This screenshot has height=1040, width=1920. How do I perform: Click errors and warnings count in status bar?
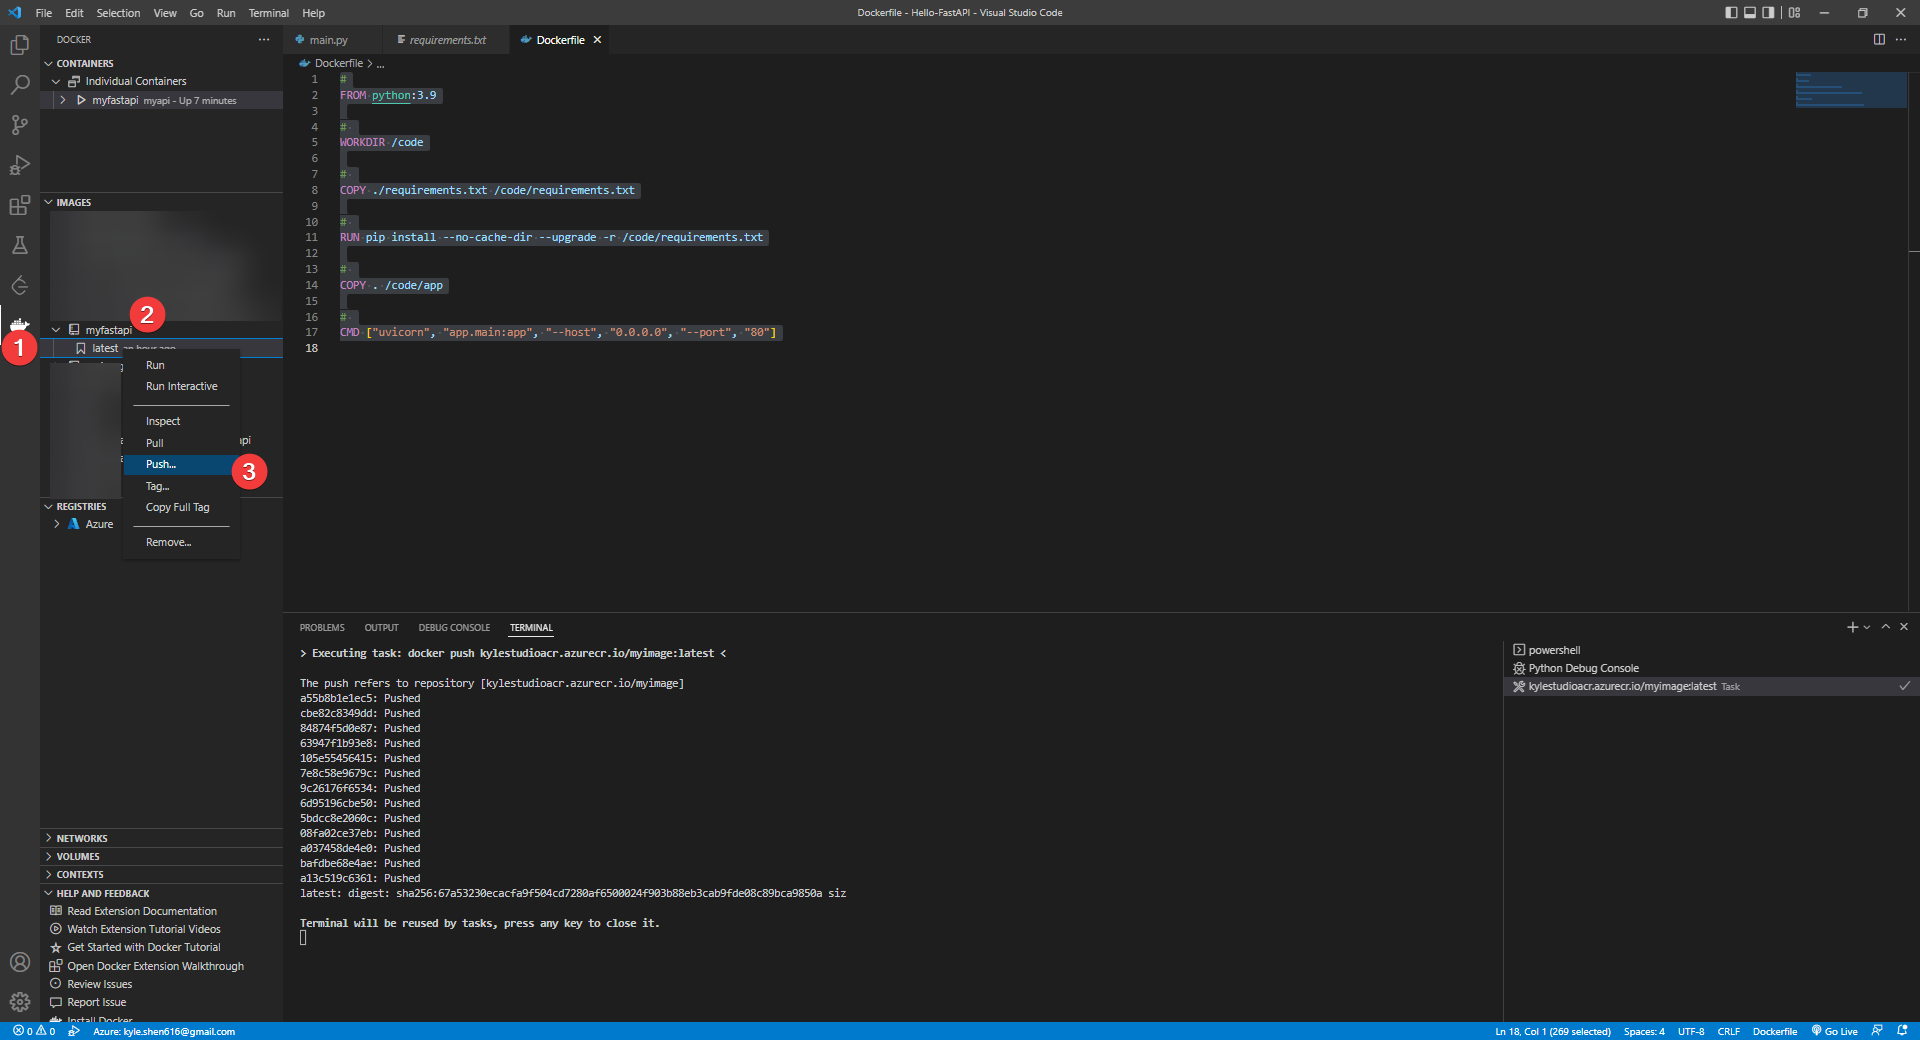pyautogui.click(x=34, y=1031)
